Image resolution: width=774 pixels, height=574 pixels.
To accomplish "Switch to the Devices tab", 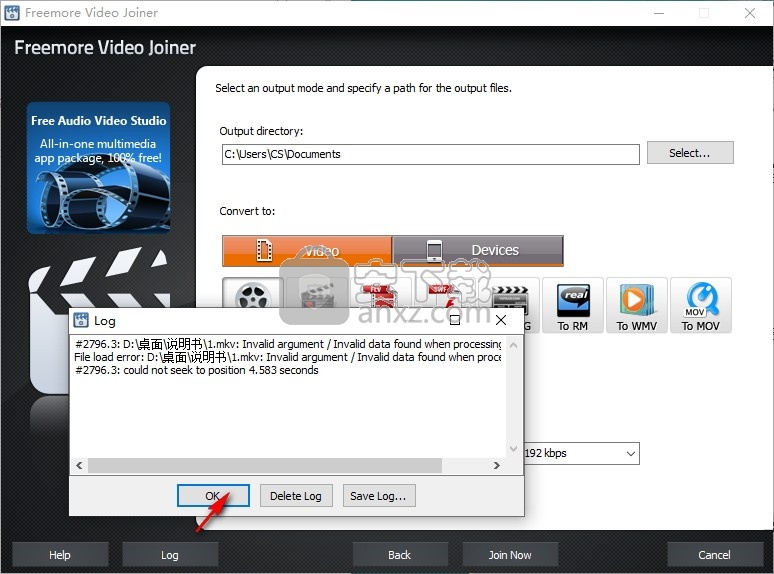I will pyautogui.click(x=478, y=251).
